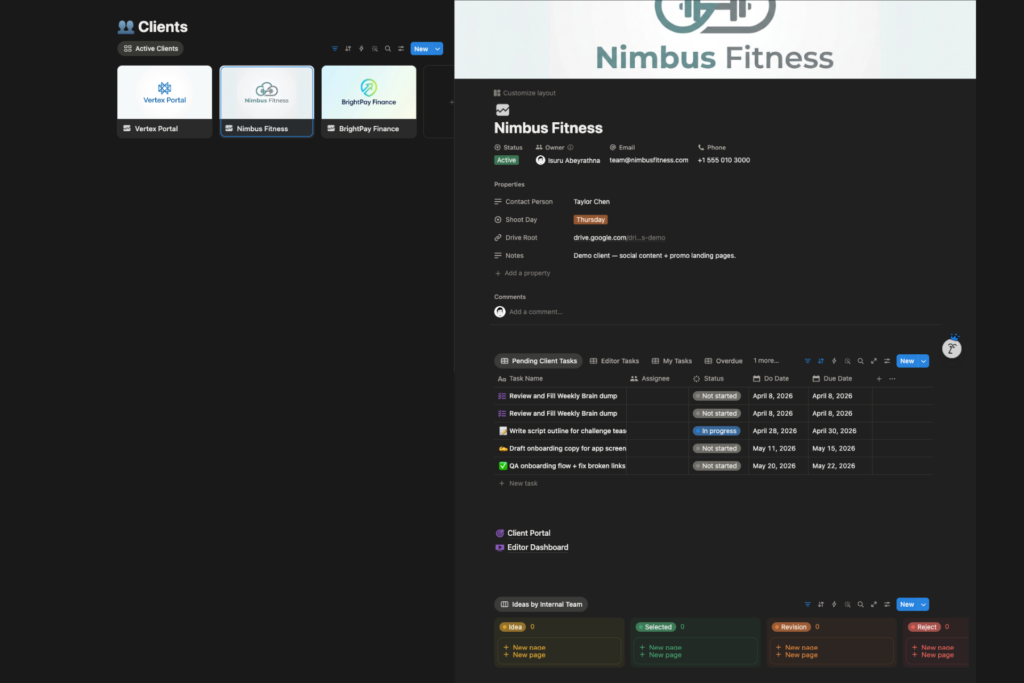Open lightning automations icon in Clients toolbar
The height and width of the screenshot is (683, 1024).
(361, 49)
